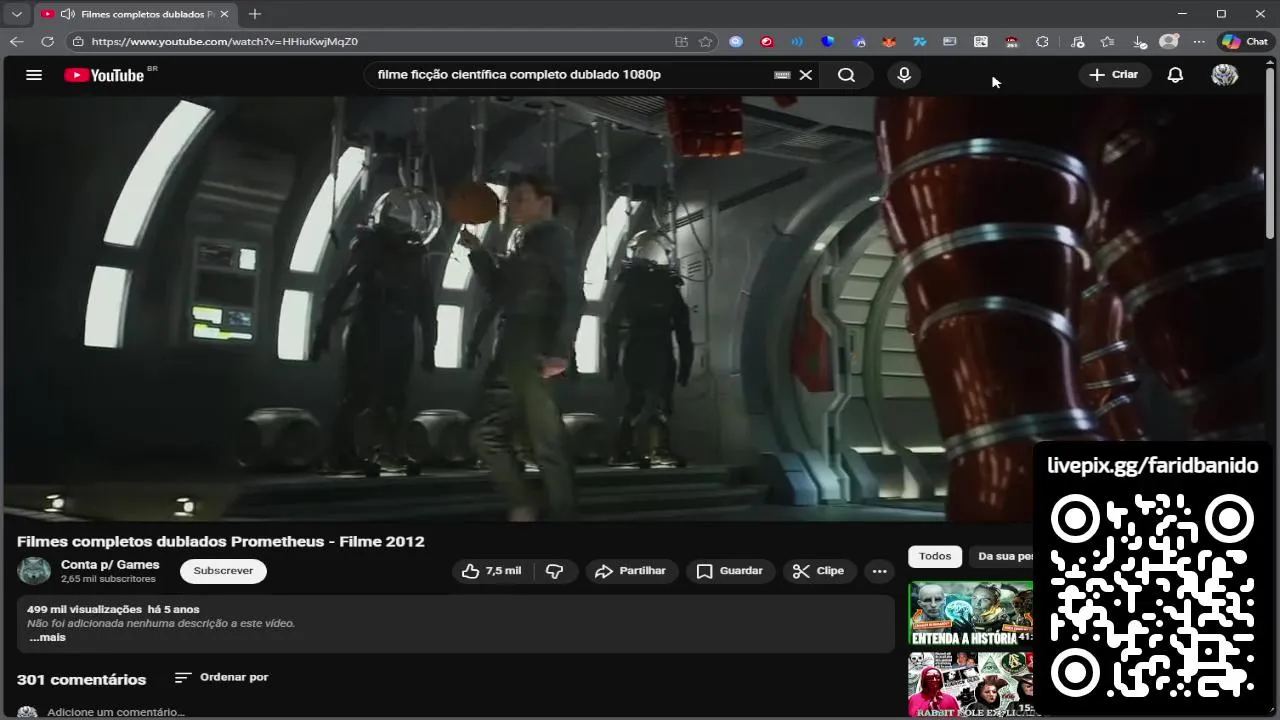1280x720 pixels.
Task: Click the search text field
Action: tap(570, 75)
